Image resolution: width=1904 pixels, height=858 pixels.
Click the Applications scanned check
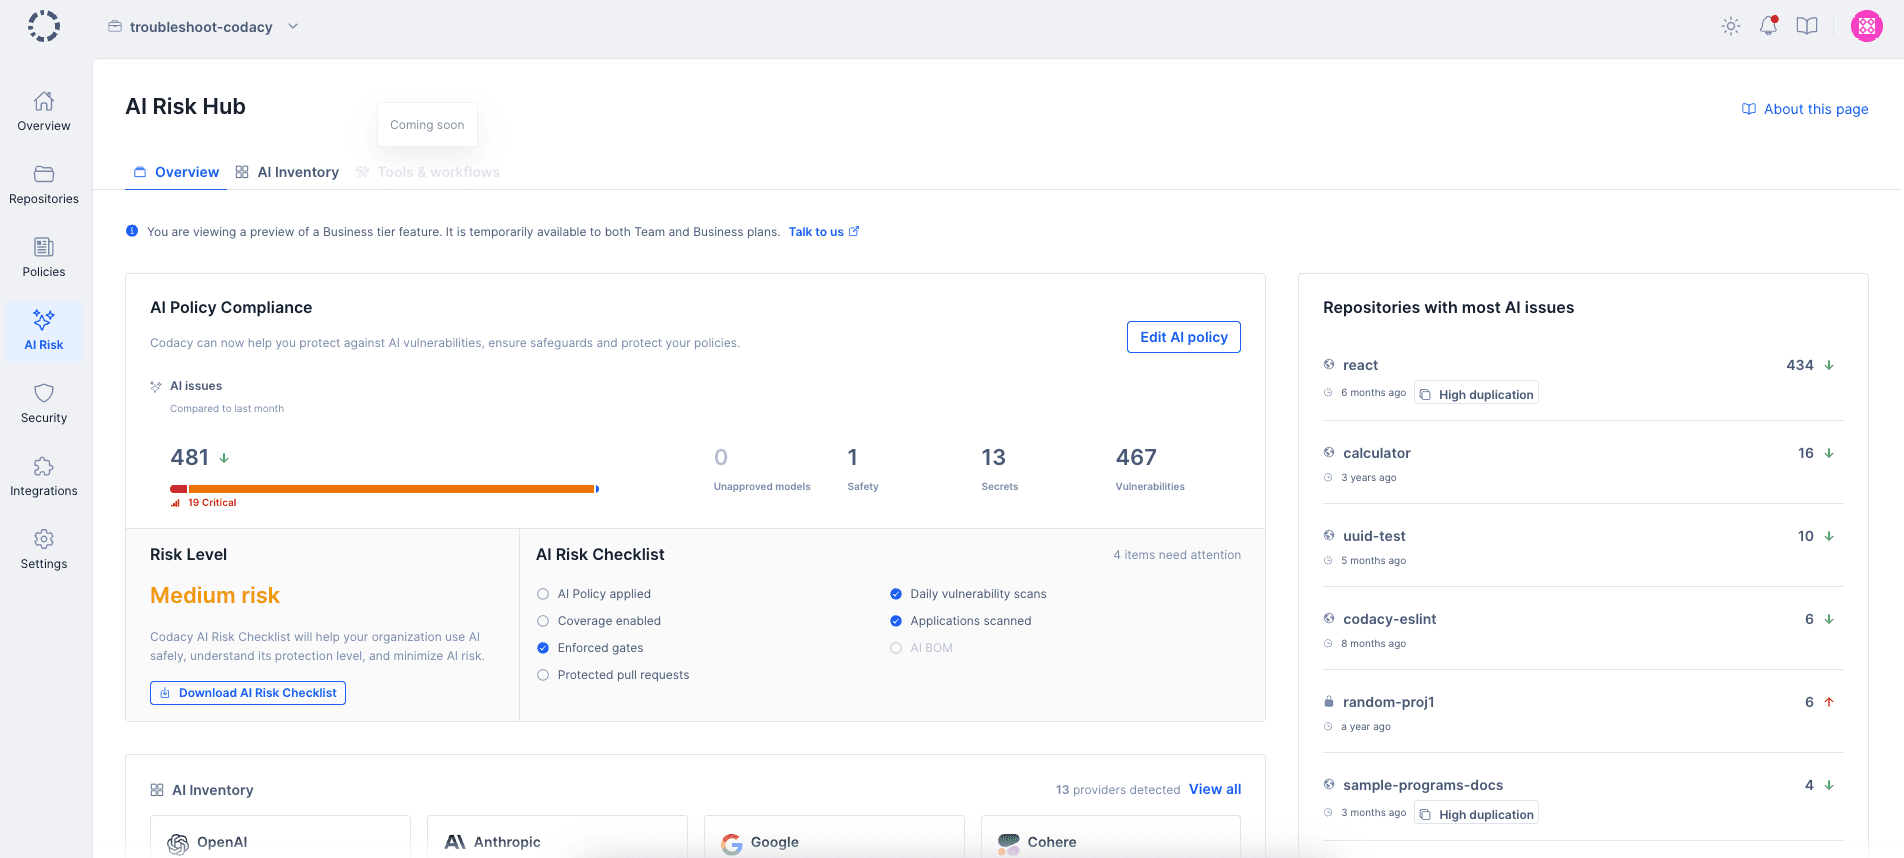(896, 621)
